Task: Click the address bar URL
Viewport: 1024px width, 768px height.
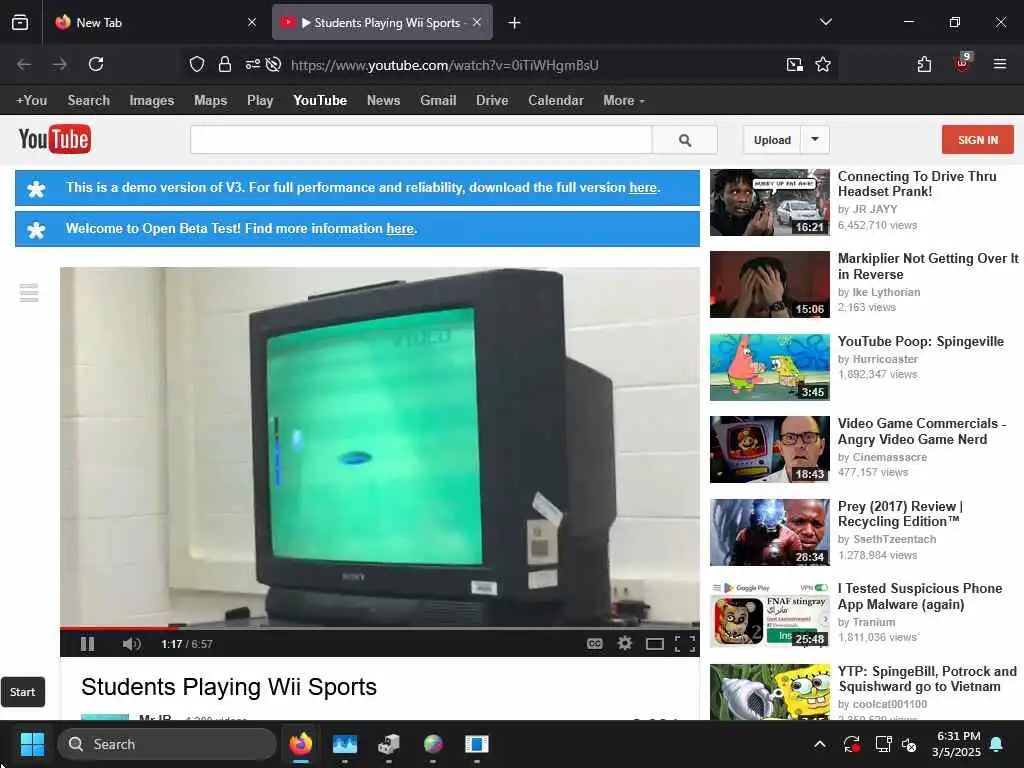Action: click(x=445, y=65)
